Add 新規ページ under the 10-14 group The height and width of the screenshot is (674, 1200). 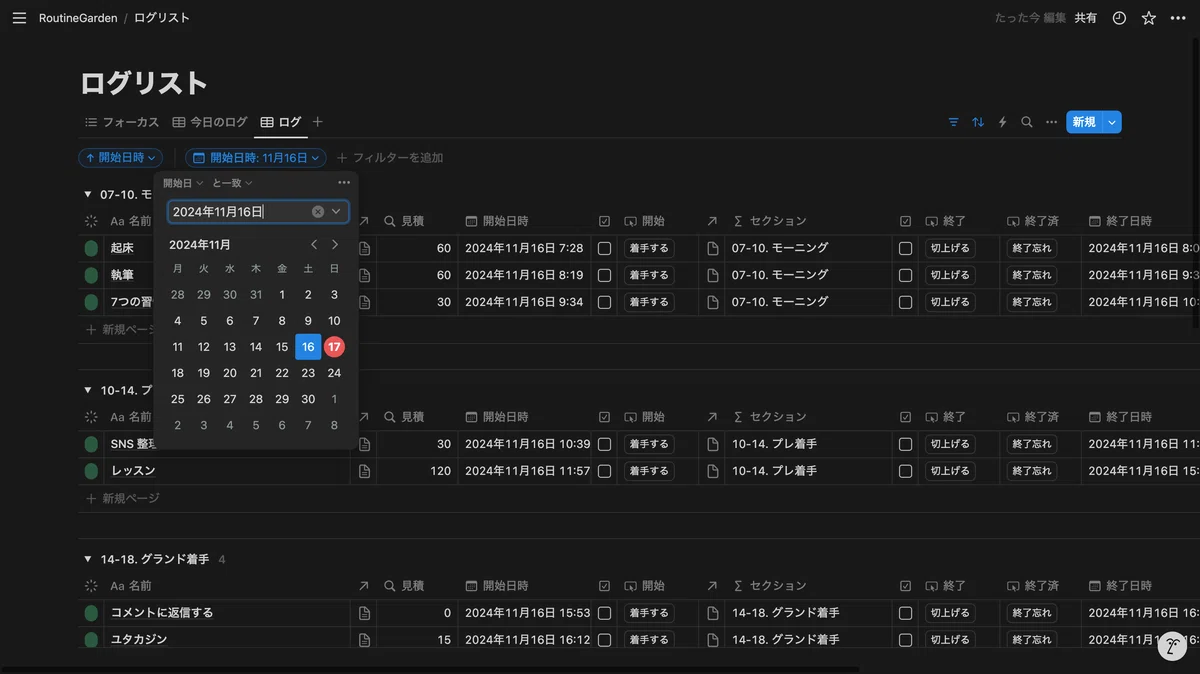pyautogui.click(x=122, y=498)
